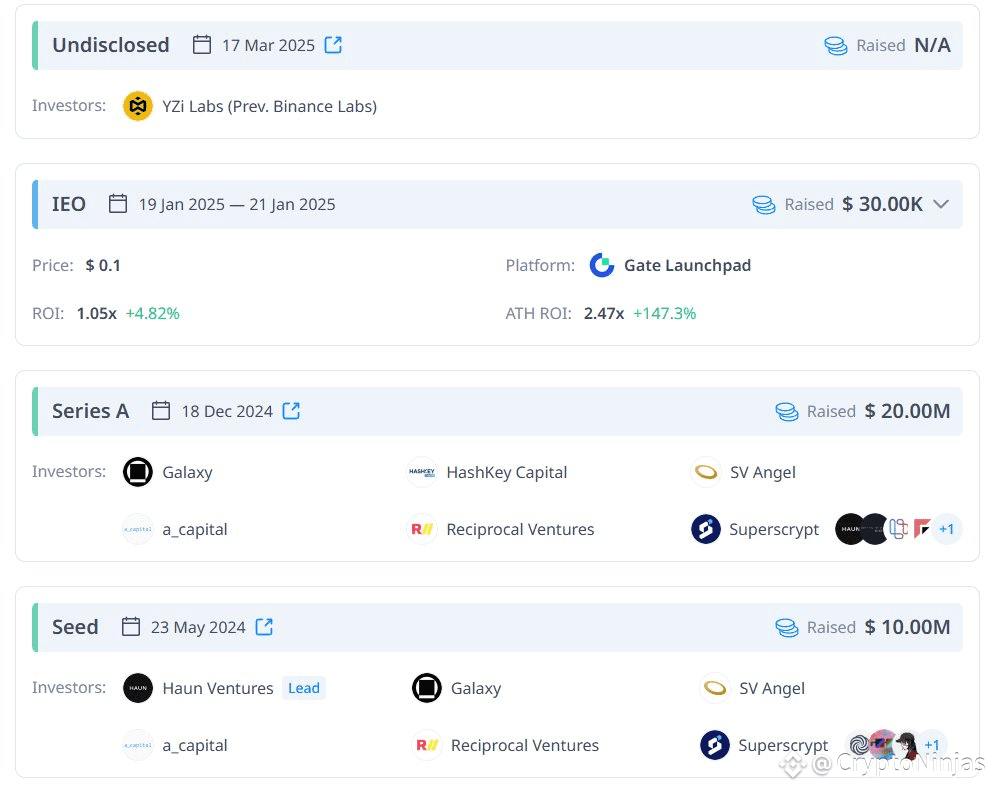Select the Series A round title

coord(91,411)
